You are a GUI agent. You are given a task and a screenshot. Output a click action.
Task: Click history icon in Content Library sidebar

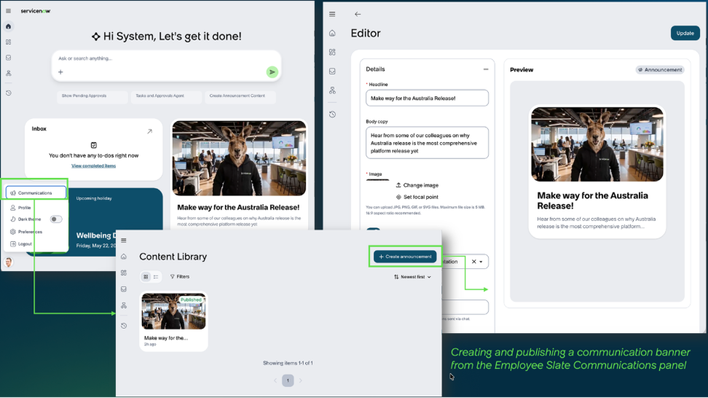(124, 326)
